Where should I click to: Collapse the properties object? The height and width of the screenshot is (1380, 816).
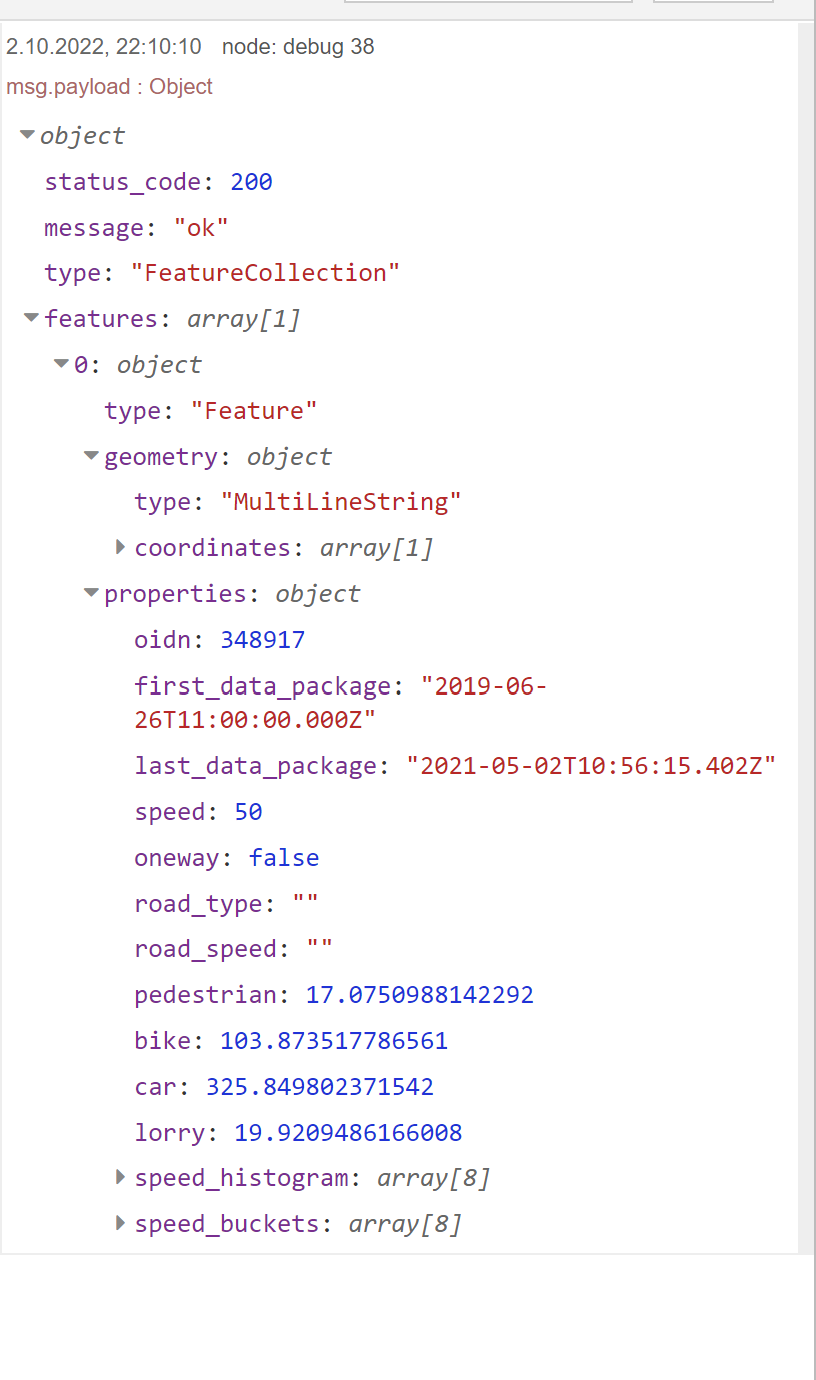(x=91, y=593)
